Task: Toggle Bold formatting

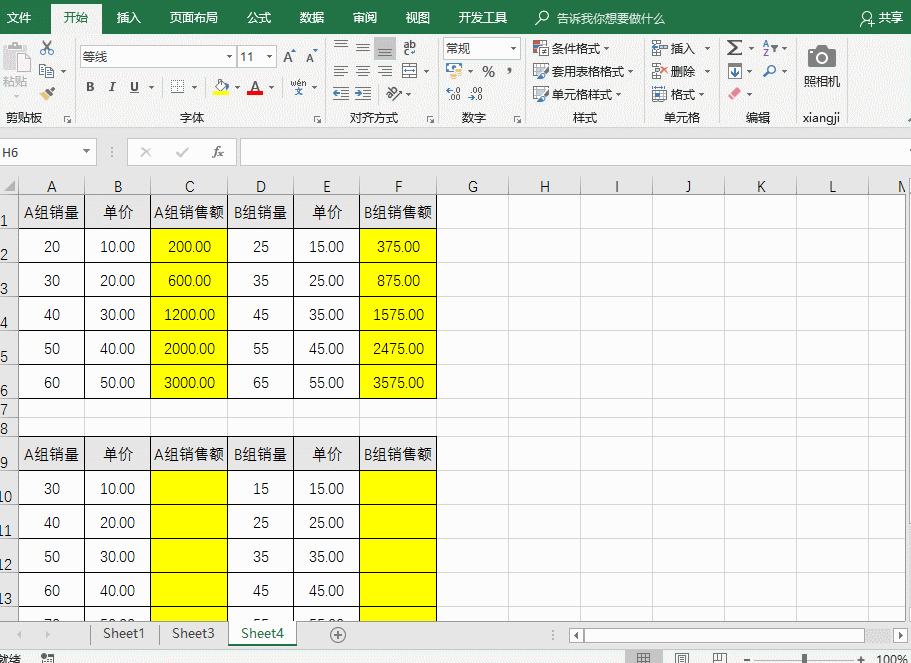Action: [x=90, y=87]
